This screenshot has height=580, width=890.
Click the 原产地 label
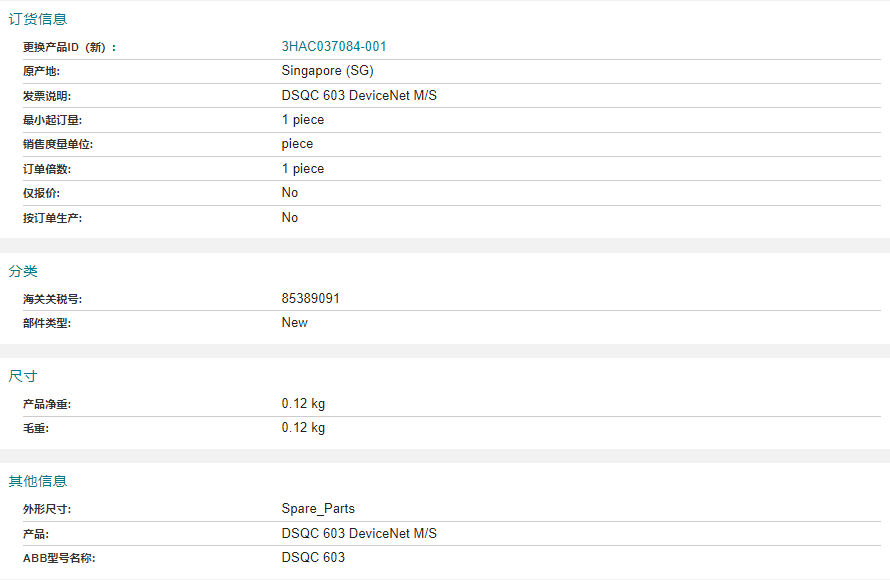pos(41,72)
